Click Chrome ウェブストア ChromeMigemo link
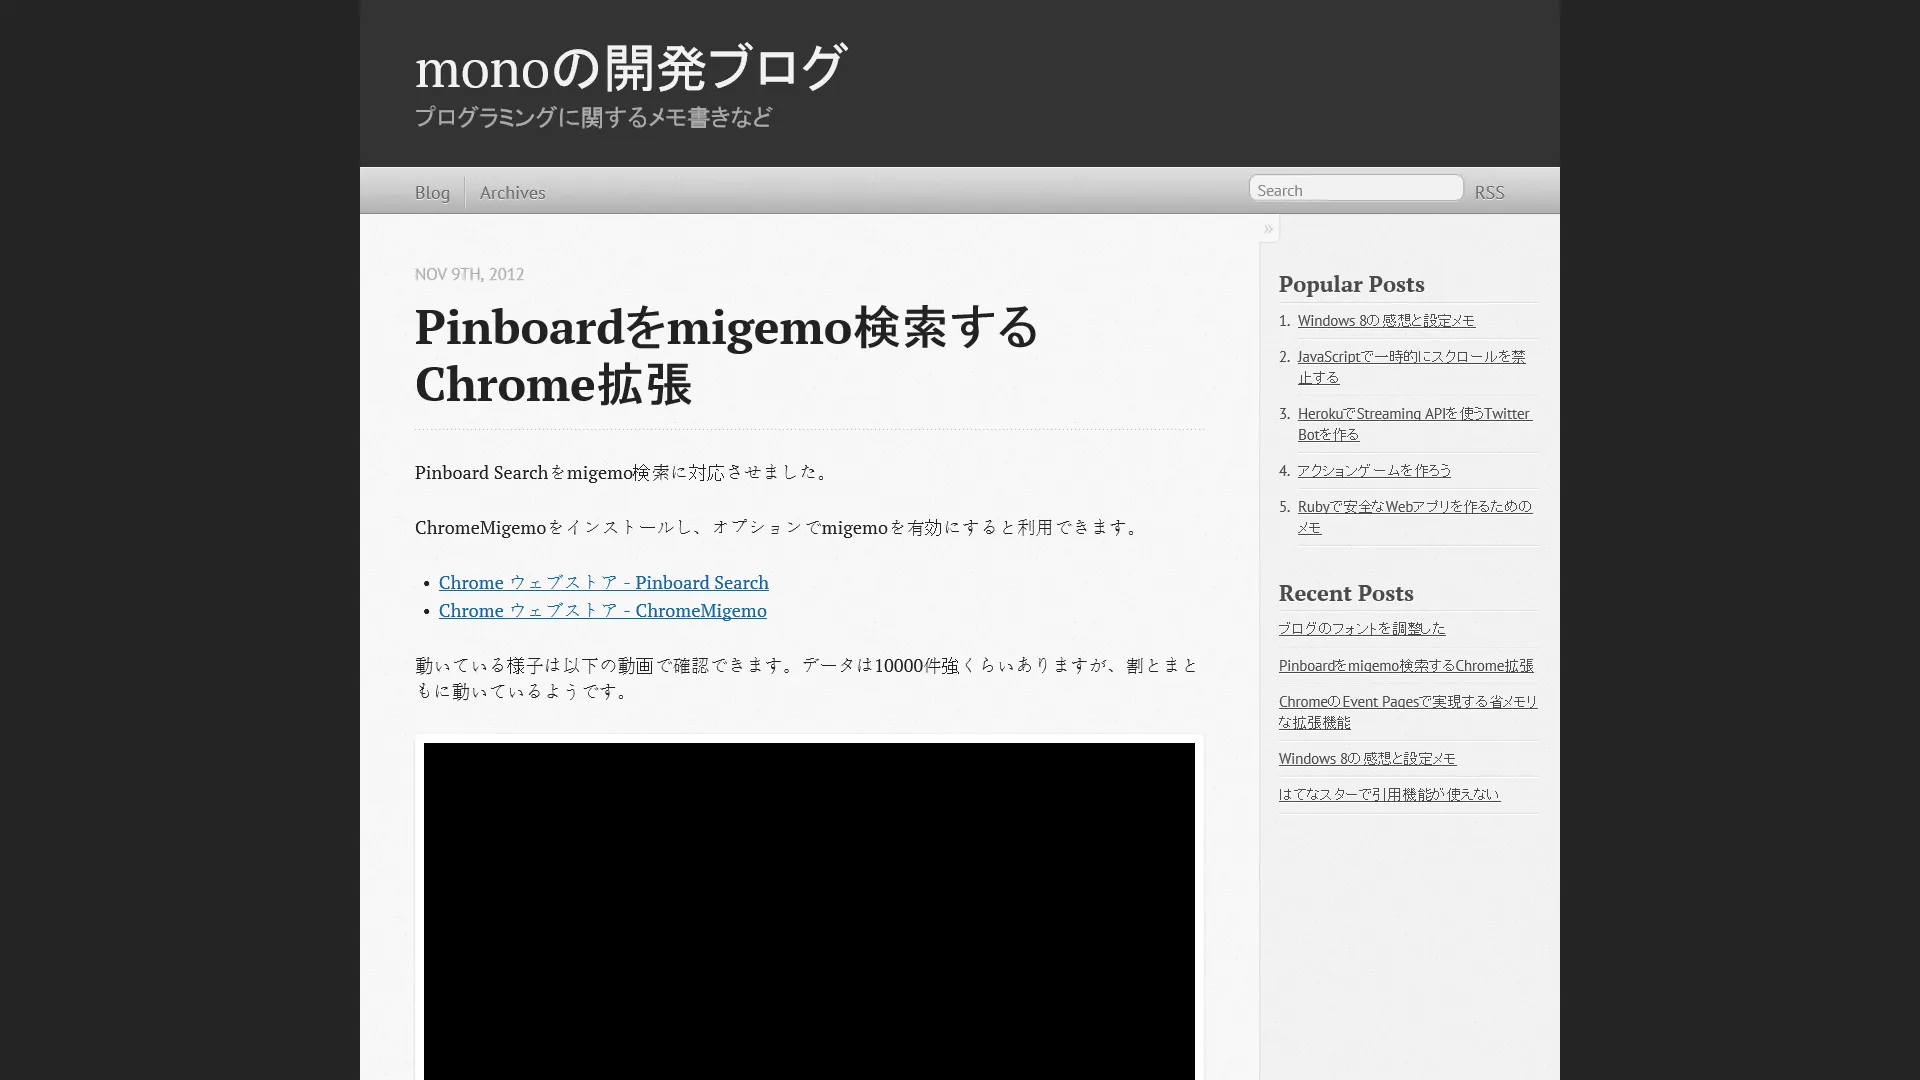The height and width of the screenshot is (1080, 1920). (x=603, y=609)
